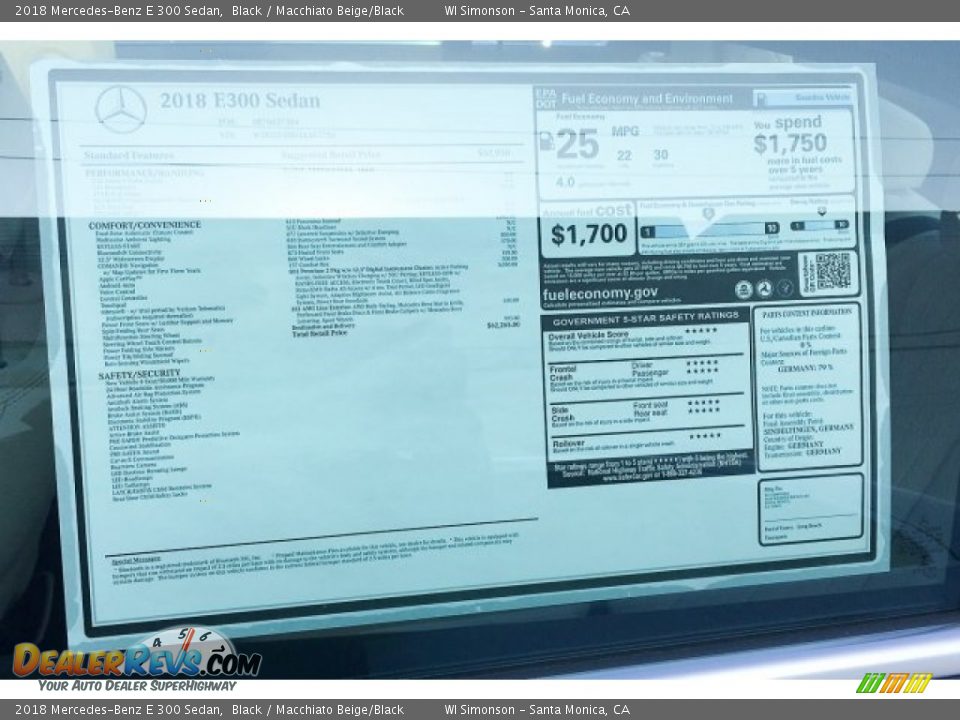This screenshot has width=960, height=720.
Task: Click the $1,700 annual fuel cost box
Action: coord(588,234)
